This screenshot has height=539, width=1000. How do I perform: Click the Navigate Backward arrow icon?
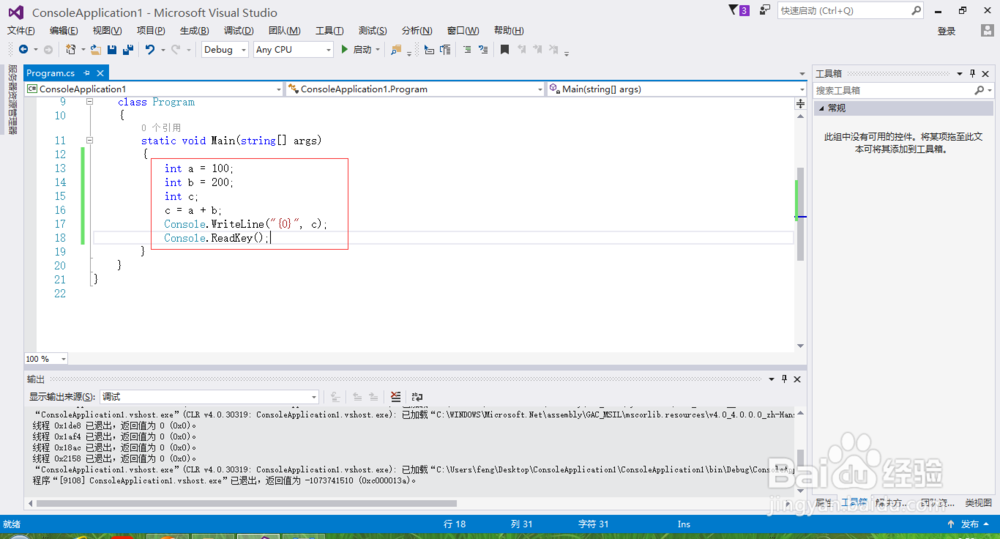(24, 49)
